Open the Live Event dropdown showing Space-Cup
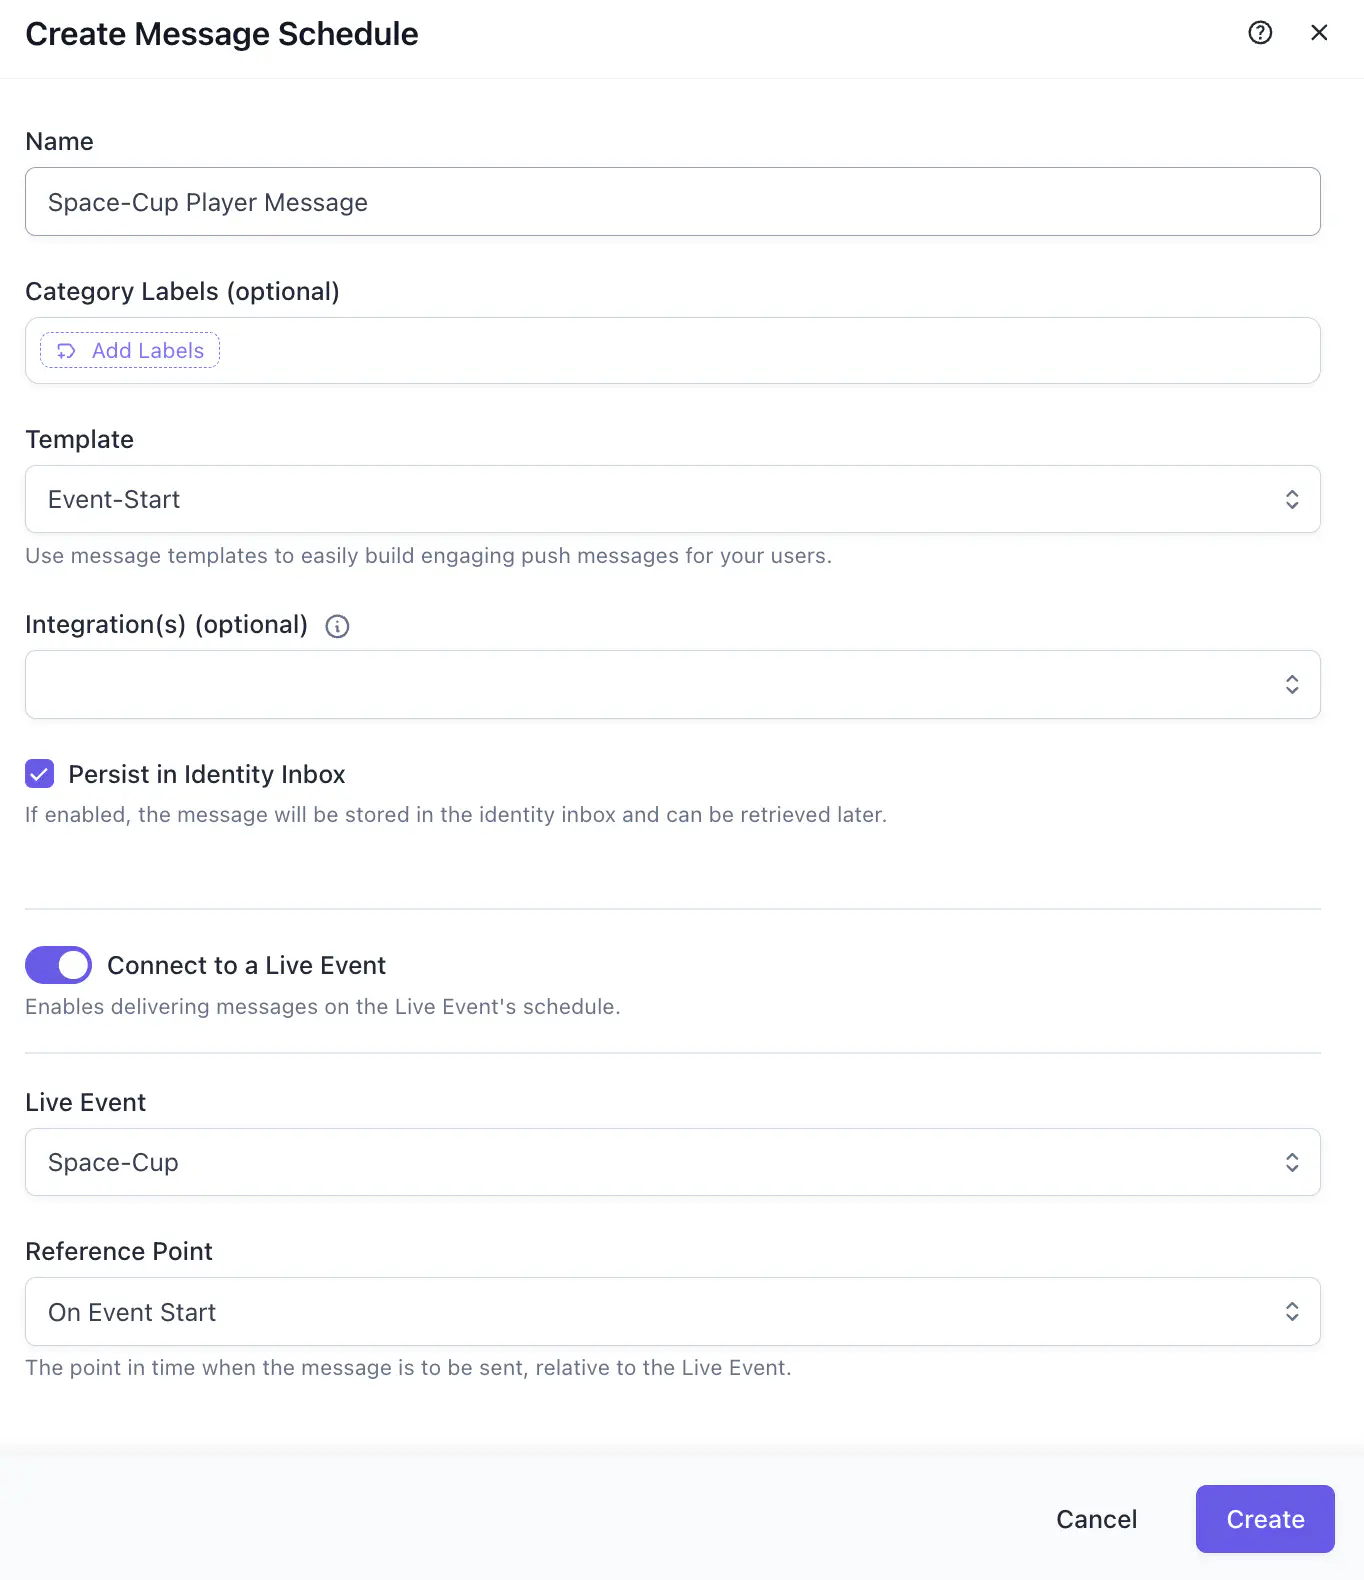1364x1580 pixels. tap(672, 1162)
